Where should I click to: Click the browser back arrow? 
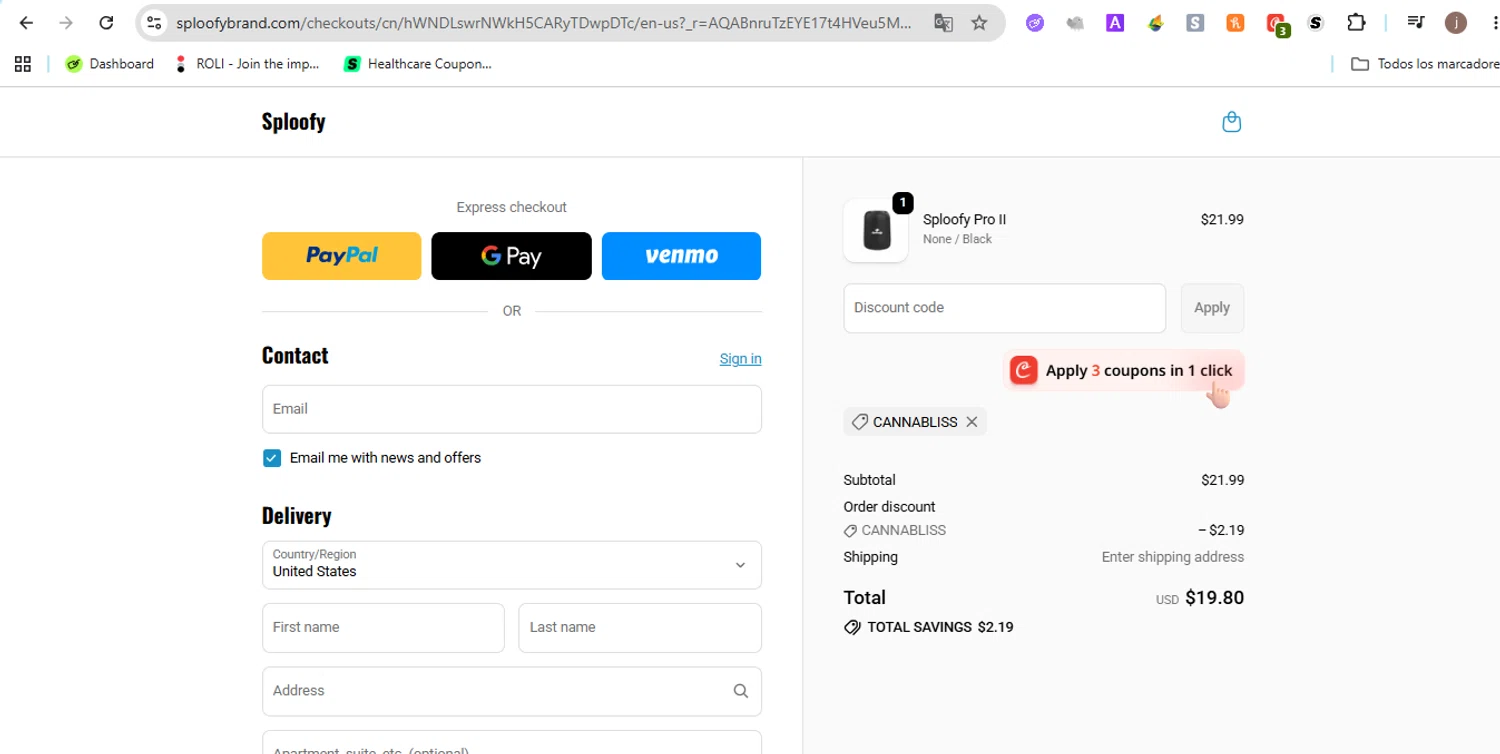(x=26, y=22)
